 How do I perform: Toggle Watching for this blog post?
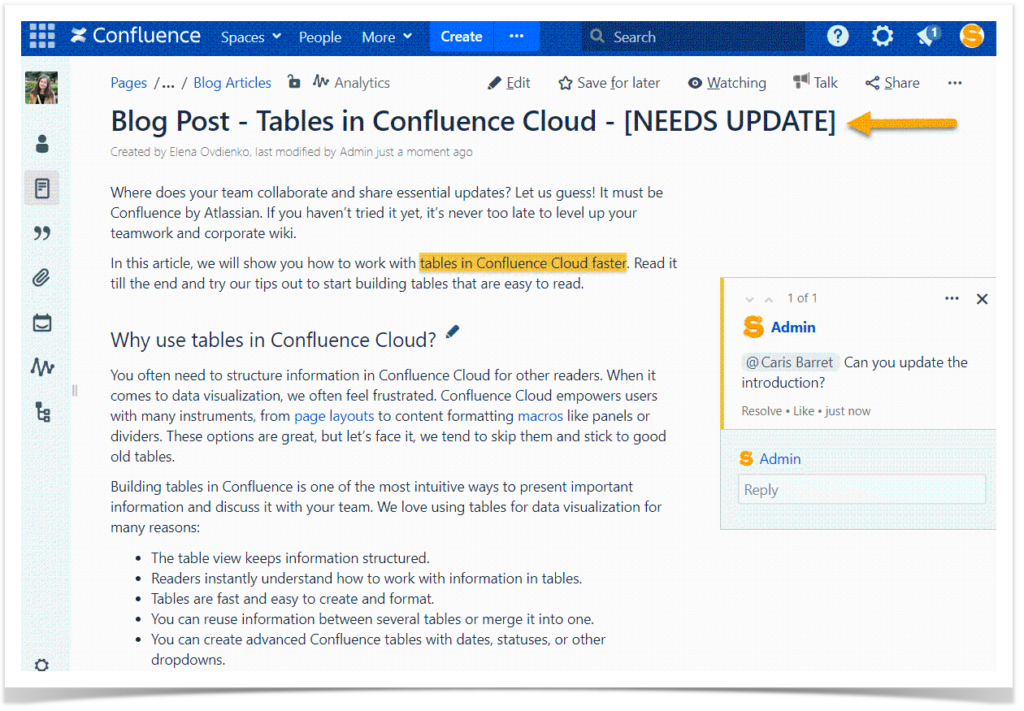727,82
